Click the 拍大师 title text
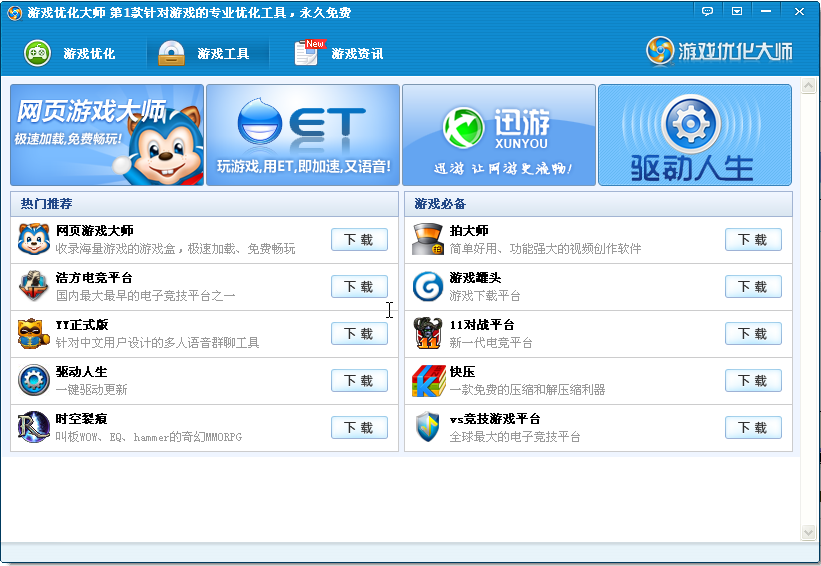 (469, 230)
